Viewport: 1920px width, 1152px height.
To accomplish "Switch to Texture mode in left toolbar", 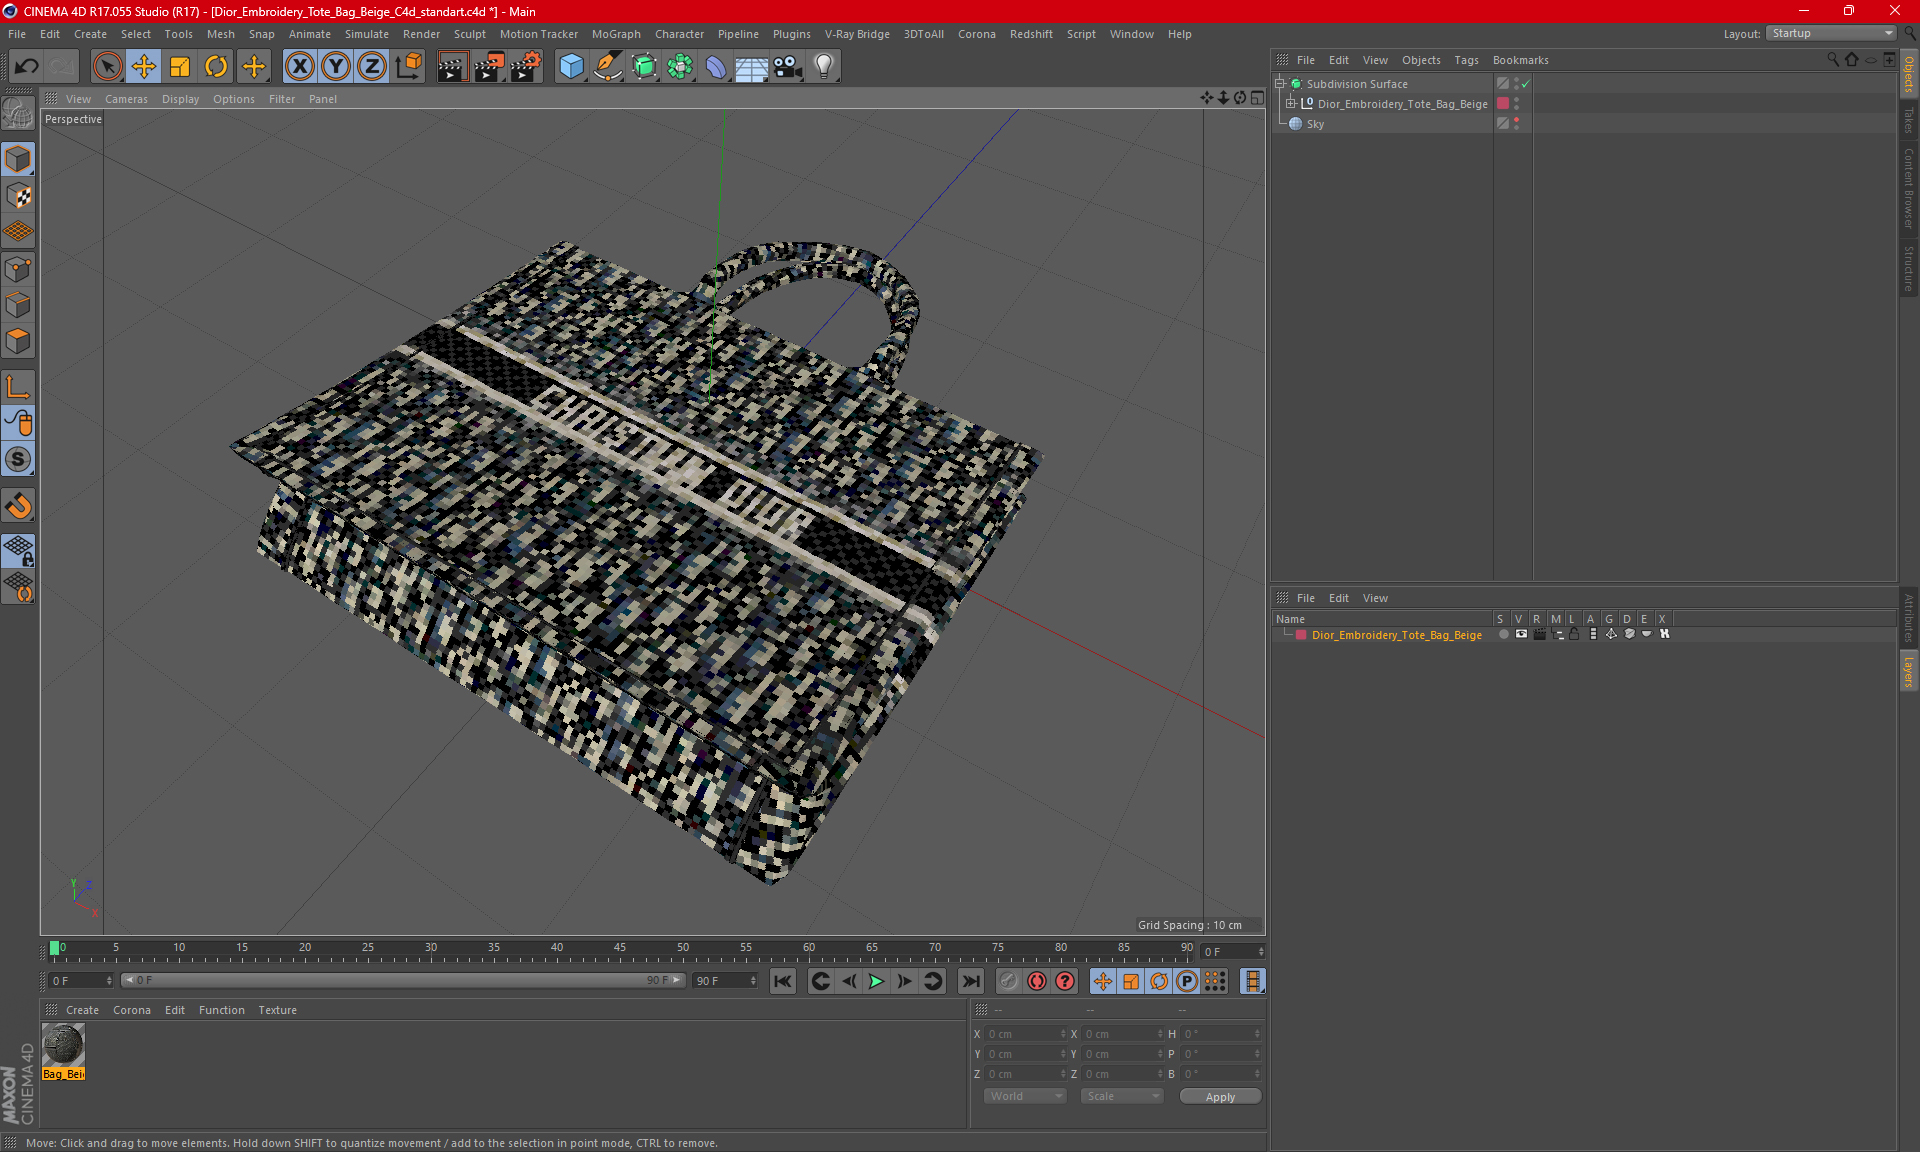I will tap(18, 195).
